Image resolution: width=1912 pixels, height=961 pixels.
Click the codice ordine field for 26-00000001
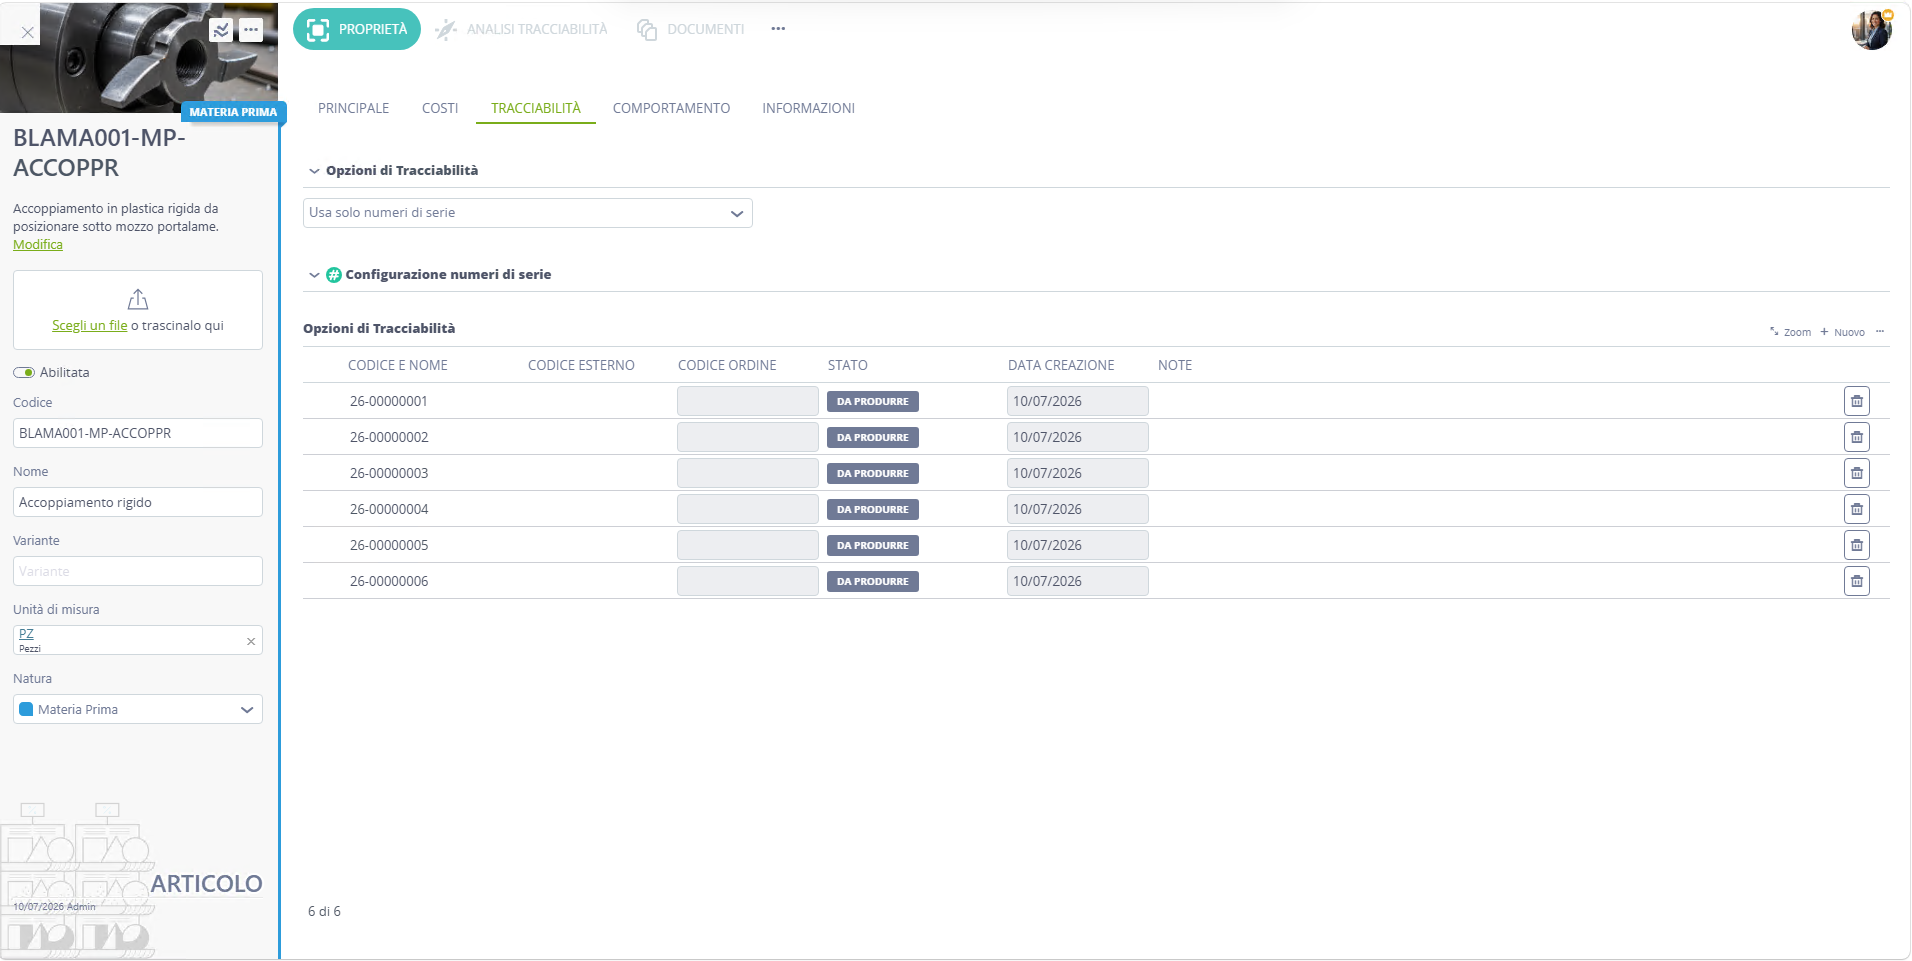click(748, 401)
